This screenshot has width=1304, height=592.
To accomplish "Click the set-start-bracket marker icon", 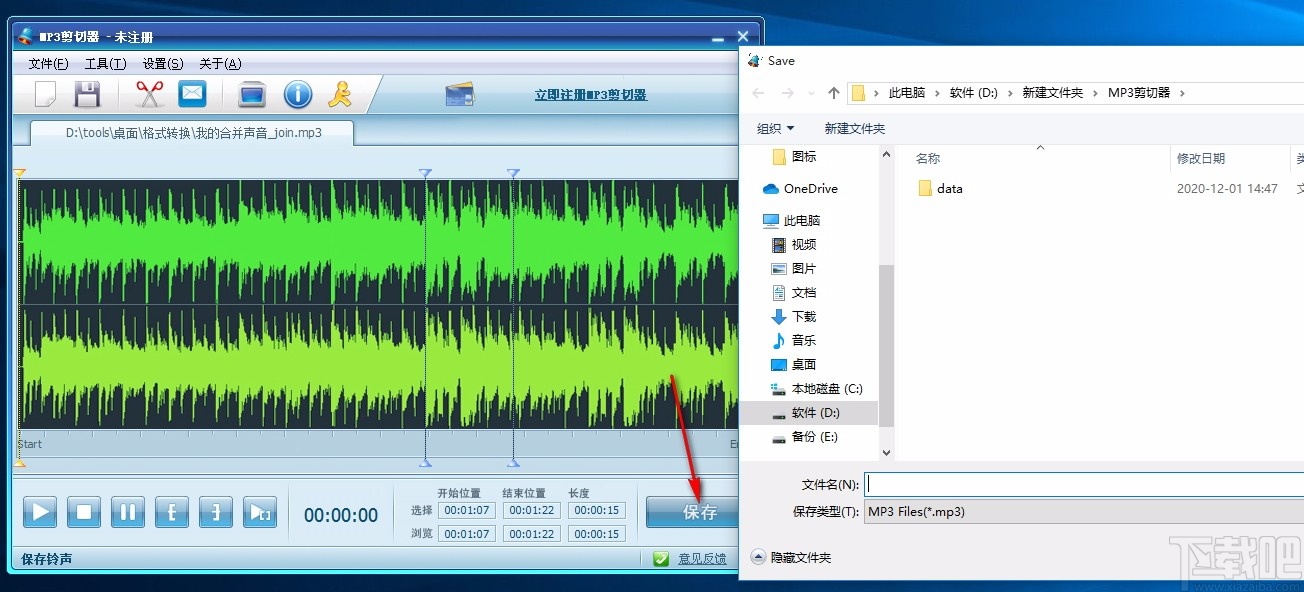I will 172,512.
